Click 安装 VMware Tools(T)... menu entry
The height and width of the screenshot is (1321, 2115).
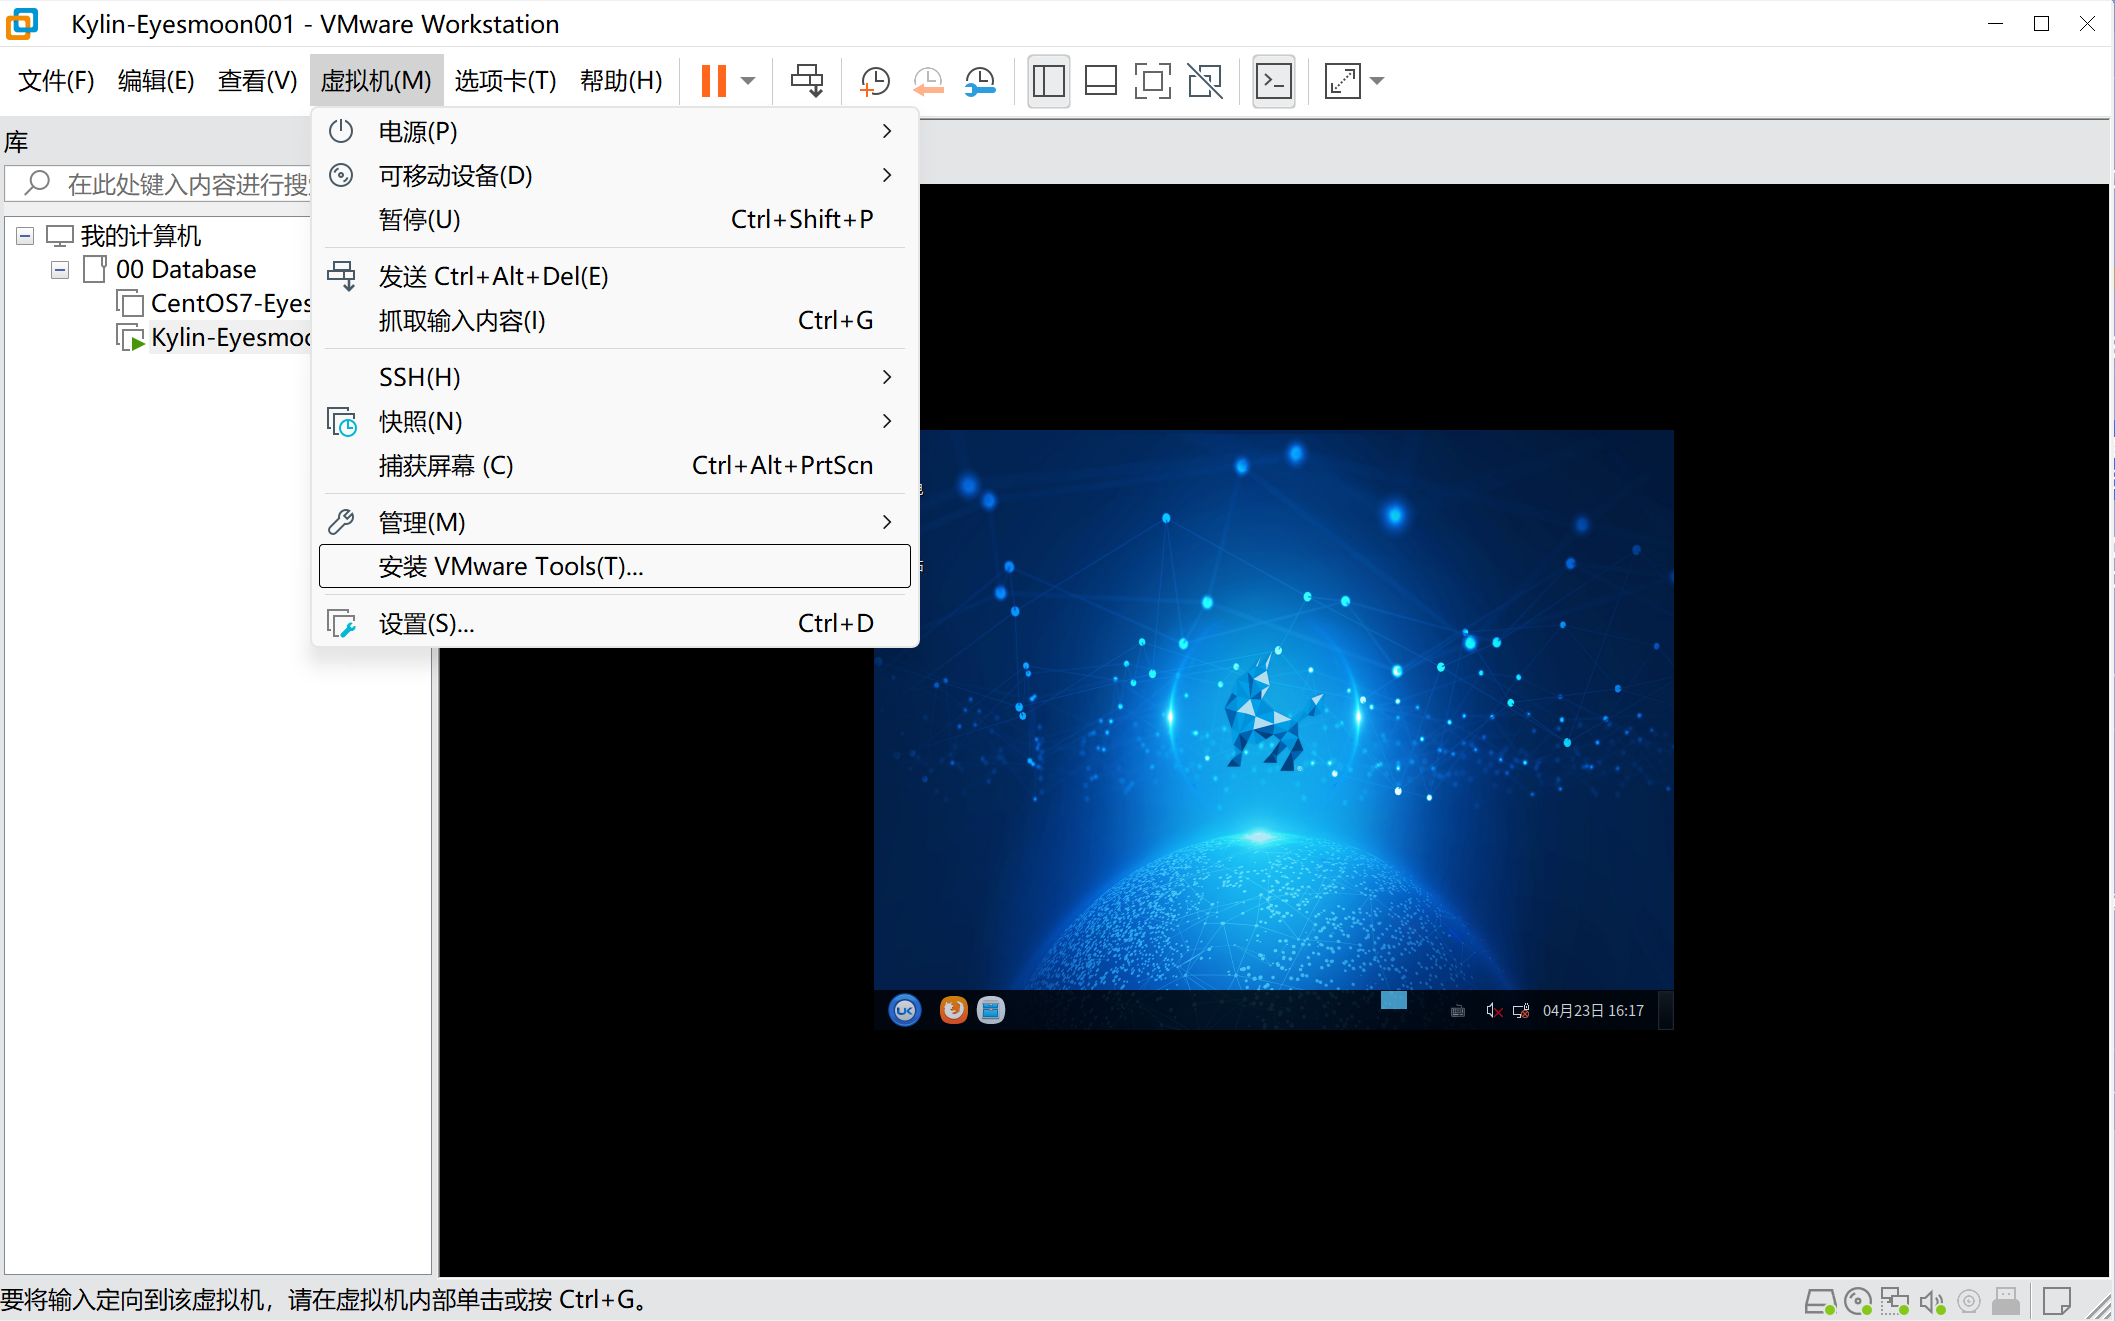[615, 566]
